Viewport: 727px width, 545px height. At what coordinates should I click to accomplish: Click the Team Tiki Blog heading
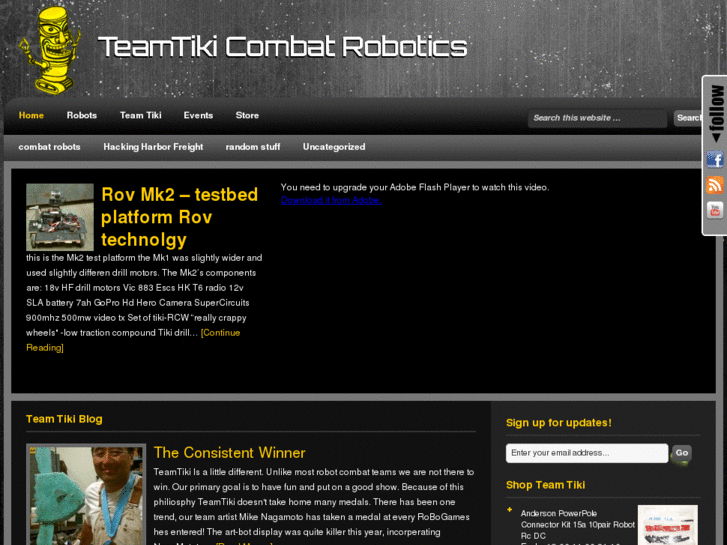click(64, 419)
